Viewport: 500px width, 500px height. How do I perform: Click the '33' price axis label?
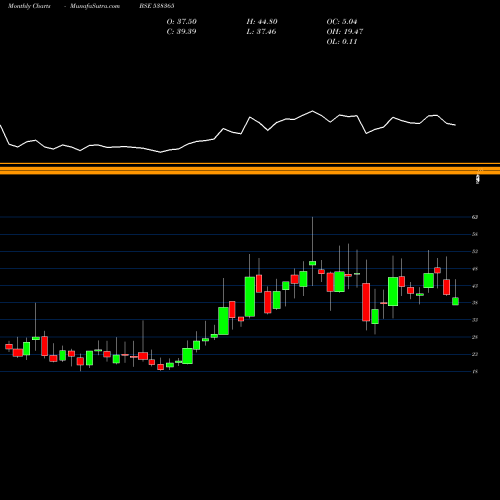tap(475, 320)
